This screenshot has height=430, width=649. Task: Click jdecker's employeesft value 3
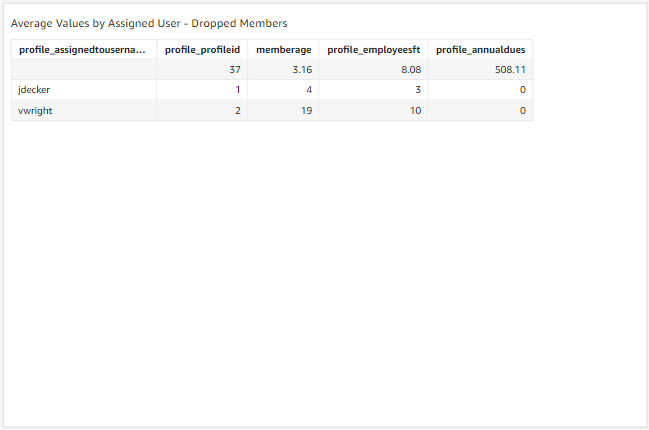point(373,90)
